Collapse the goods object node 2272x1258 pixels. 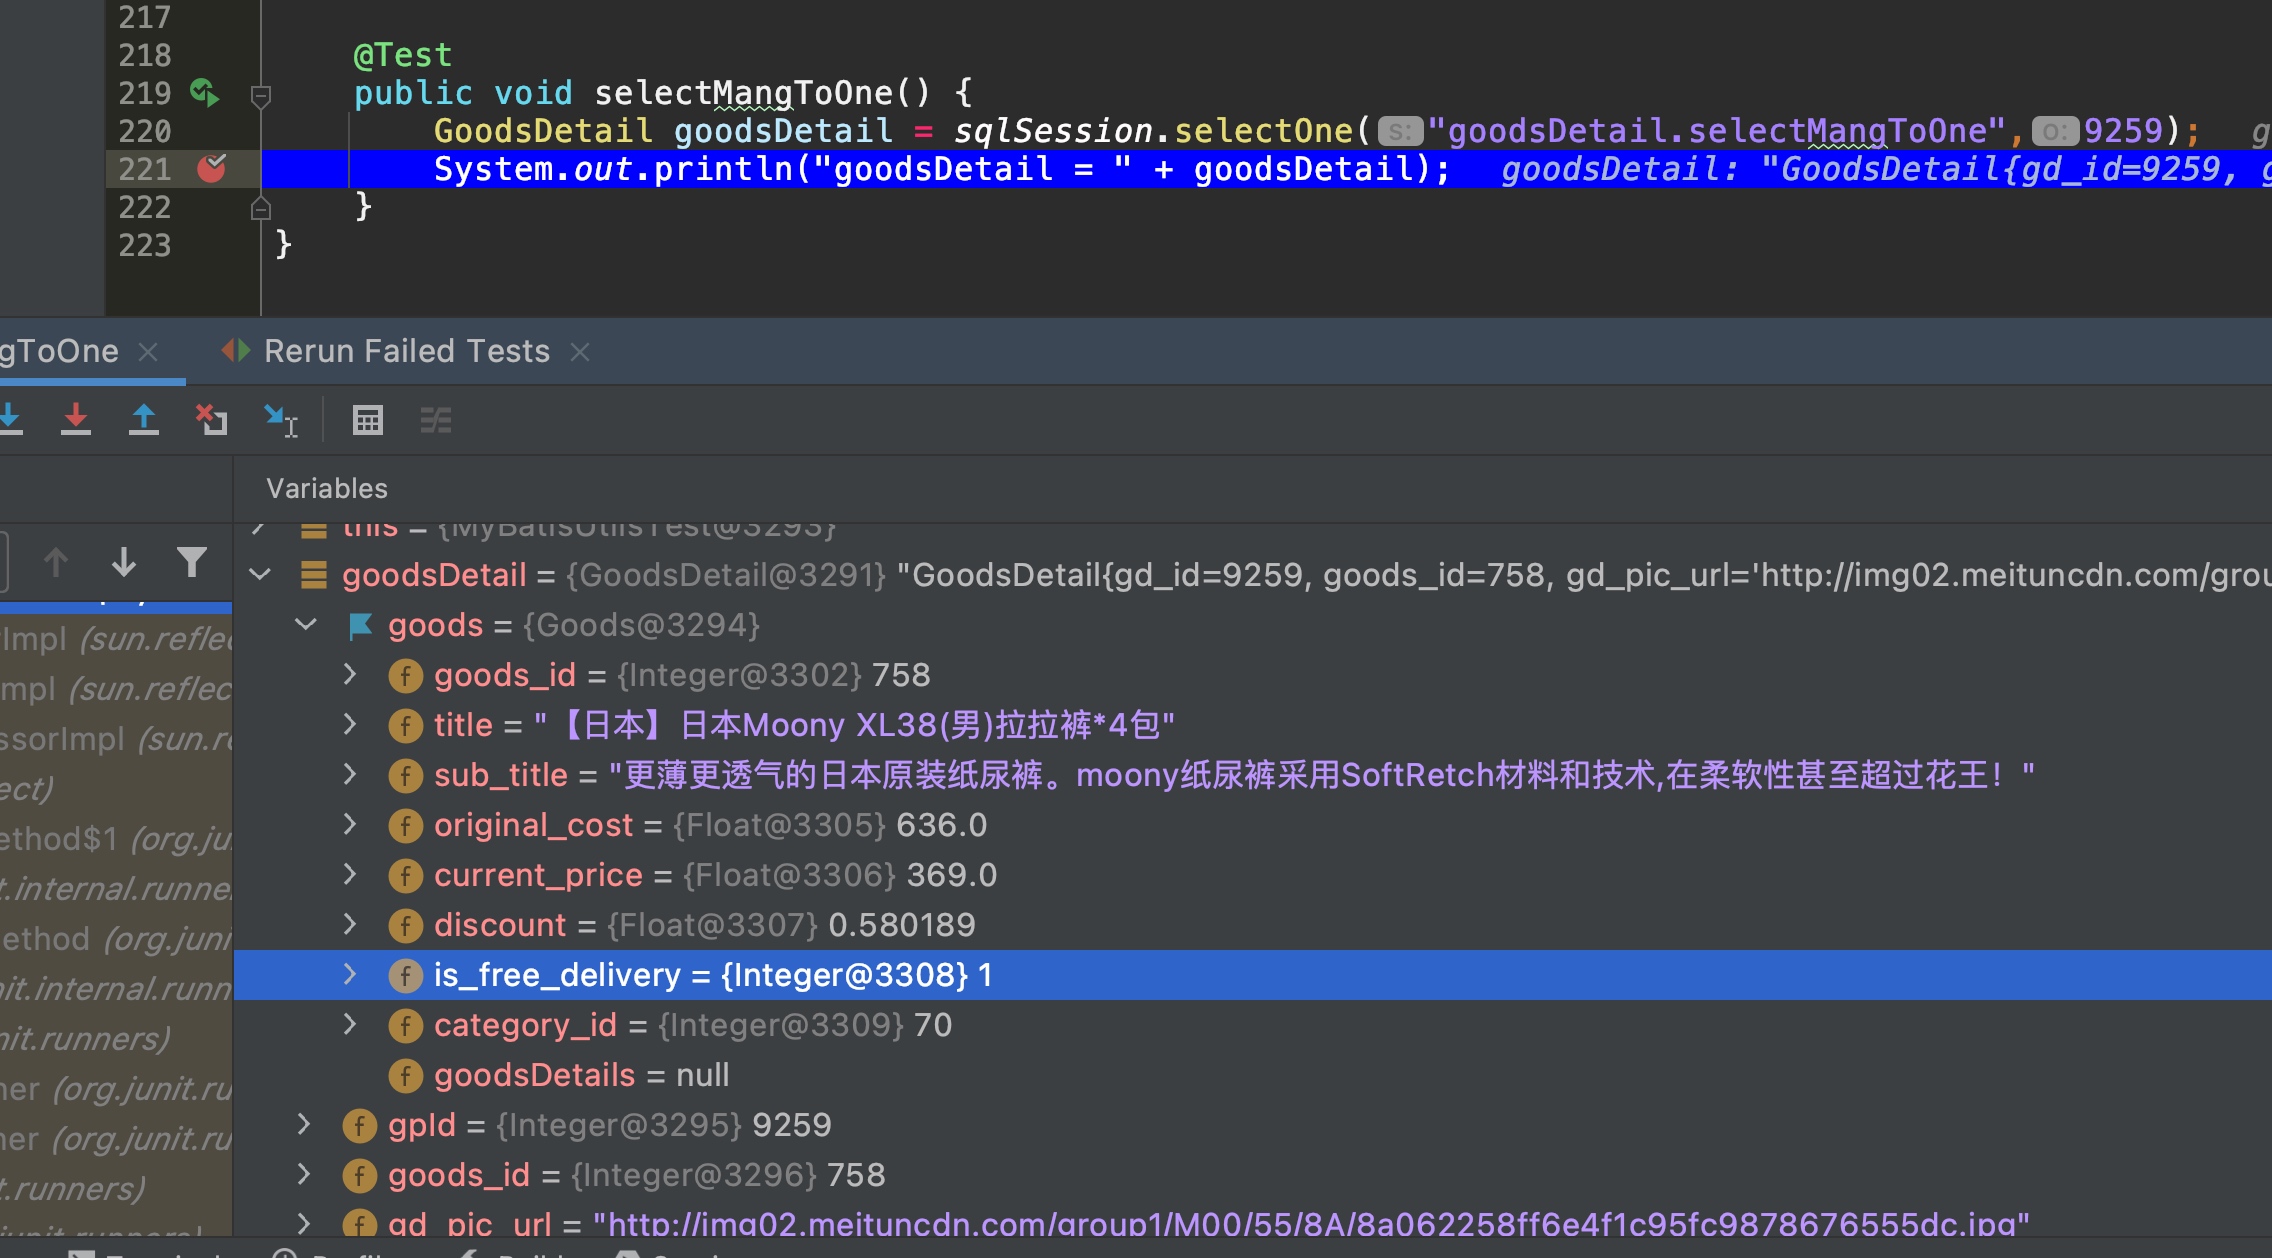pos(306,624)
